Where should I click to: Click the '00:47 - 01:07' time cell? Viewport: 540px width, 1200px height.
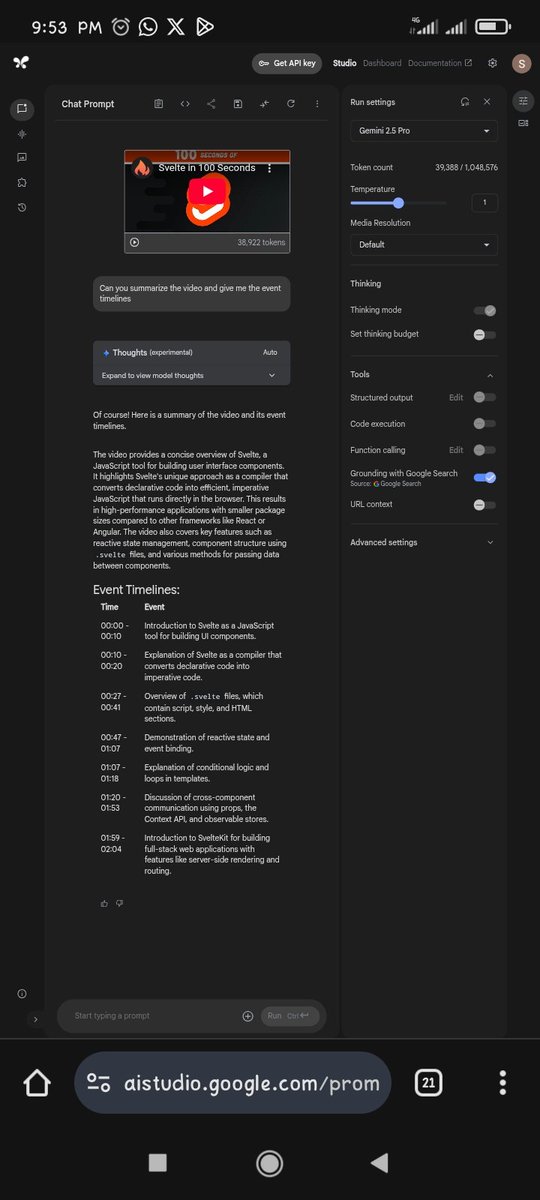(114, 743)
